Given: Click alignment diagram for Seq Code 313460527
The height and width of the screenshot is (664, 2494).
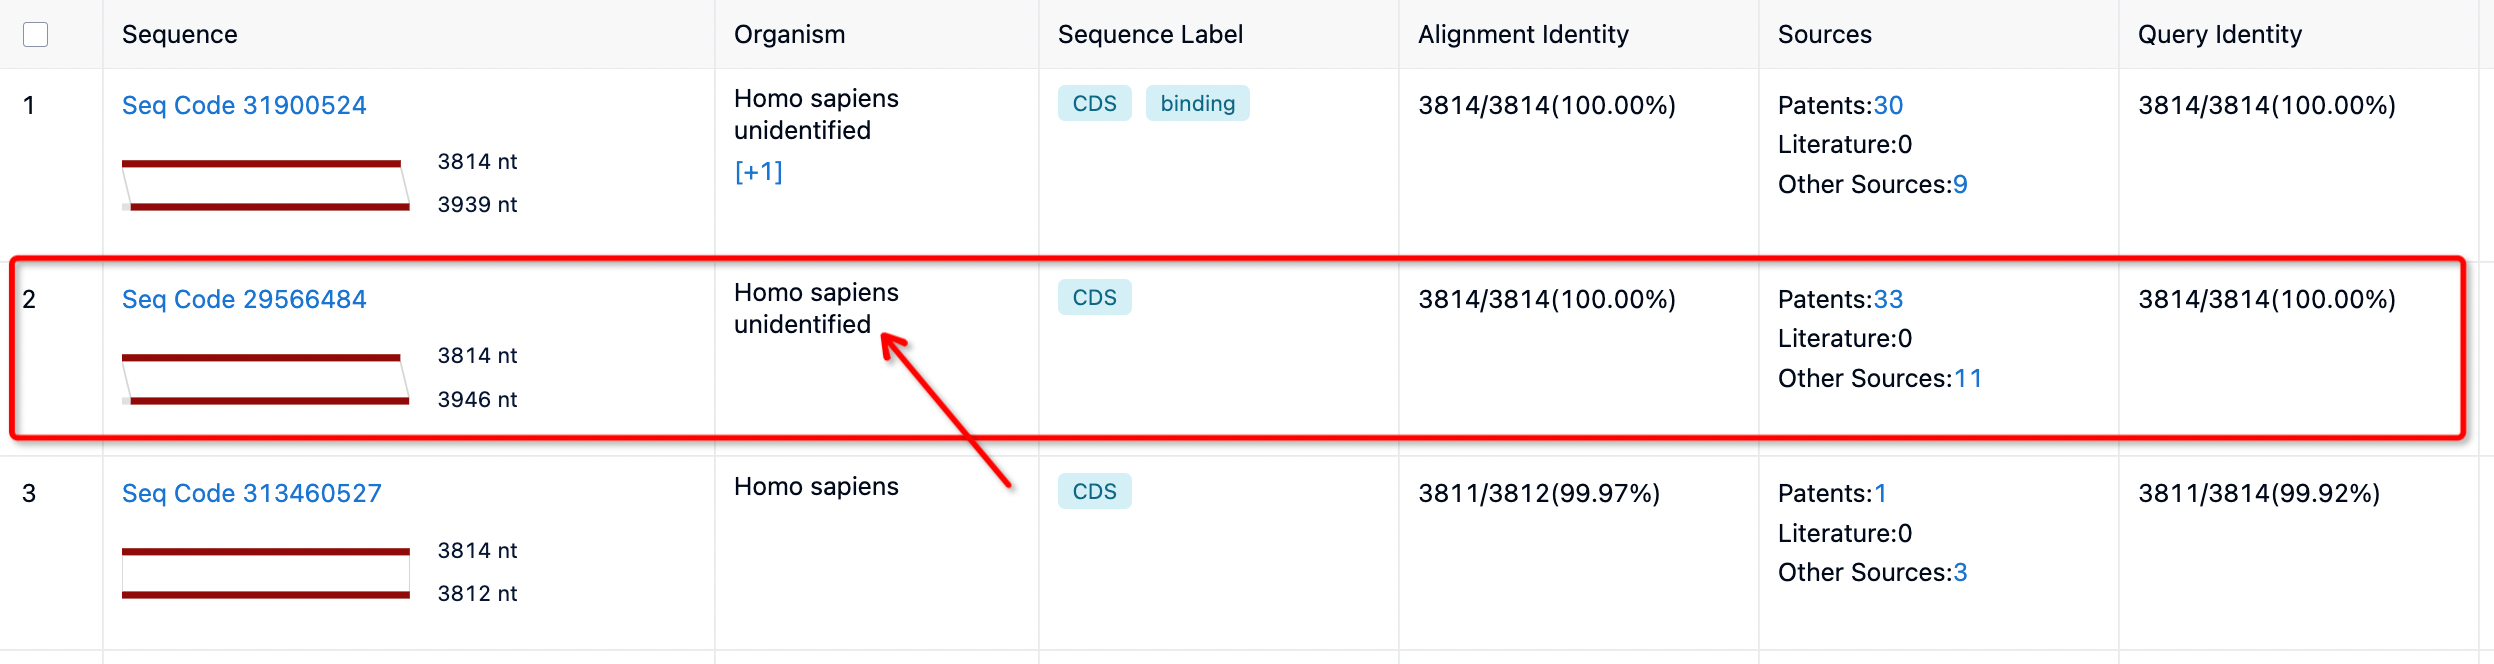Looking at the screenshot, I should pyautogui.click(x=266, y=573).
